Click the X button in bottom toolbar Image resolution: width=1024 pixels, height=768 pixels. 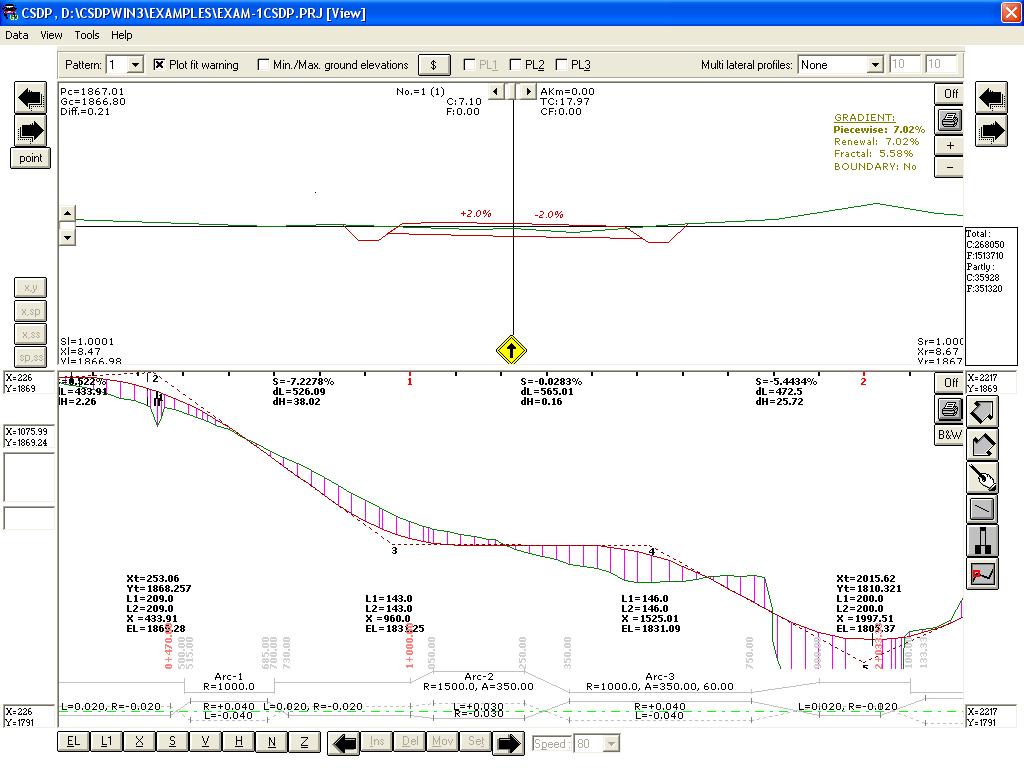(x=139, y=742)
